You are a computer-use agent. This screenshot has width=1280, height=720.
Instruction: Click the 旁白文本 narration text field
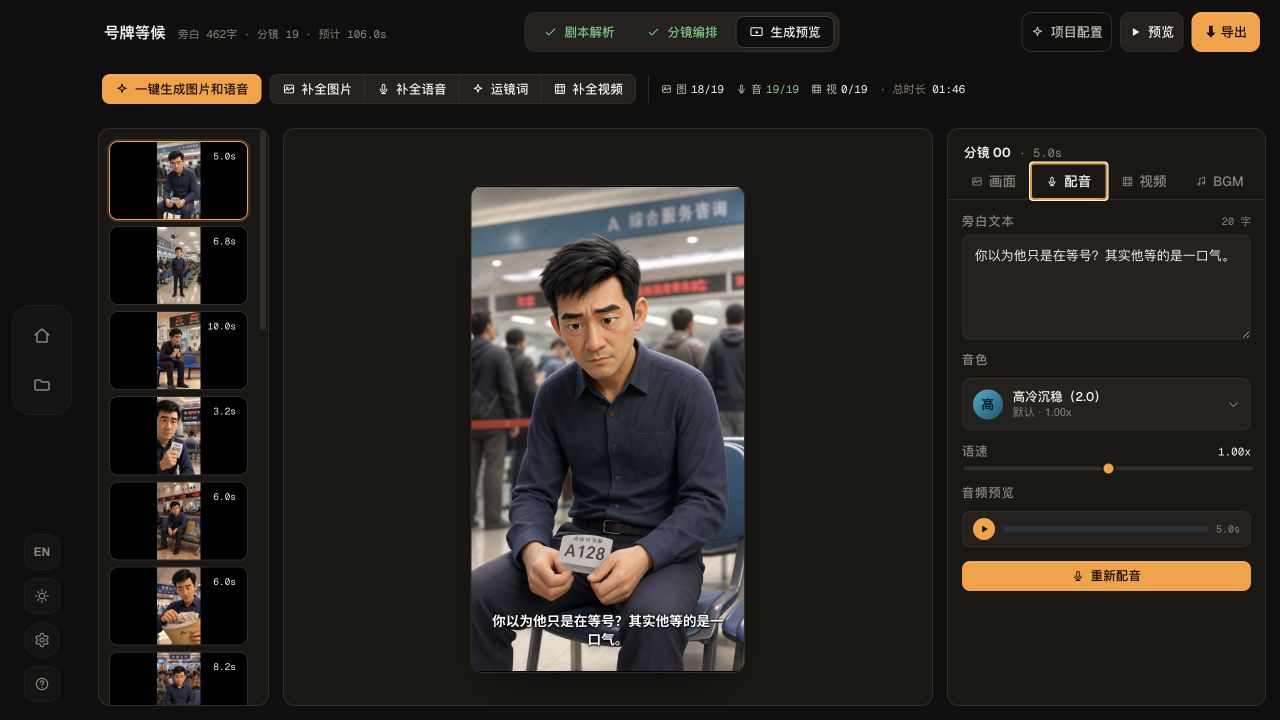(x=1106, y=287)
